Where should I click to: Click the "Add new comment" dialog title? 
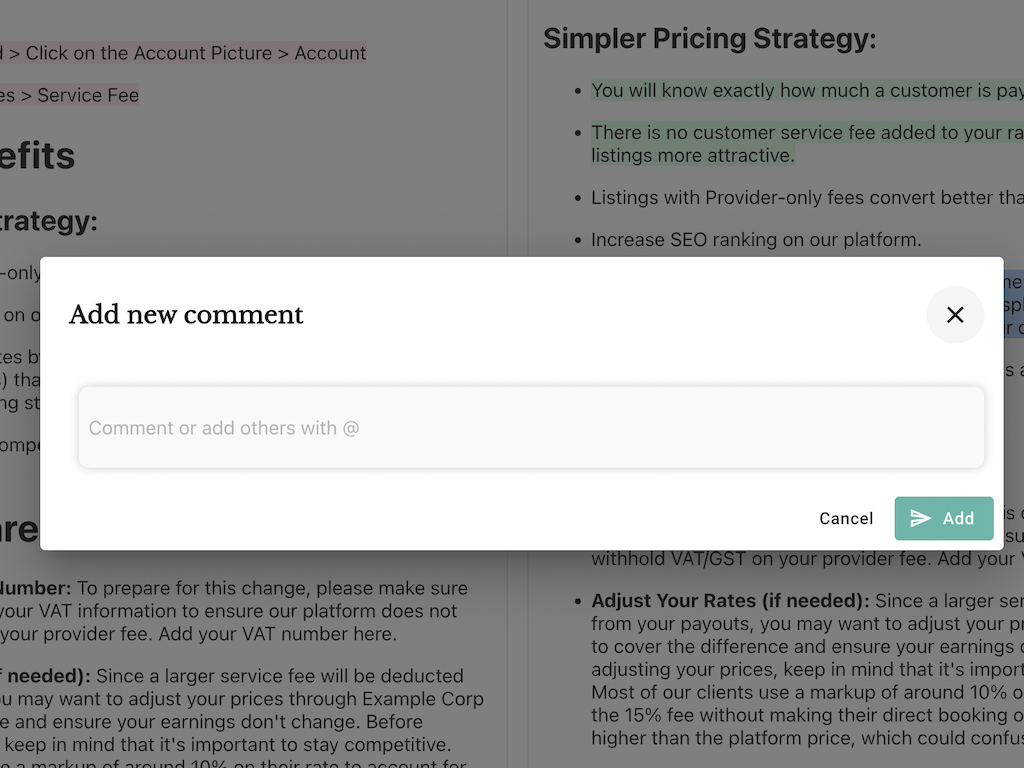186,315
